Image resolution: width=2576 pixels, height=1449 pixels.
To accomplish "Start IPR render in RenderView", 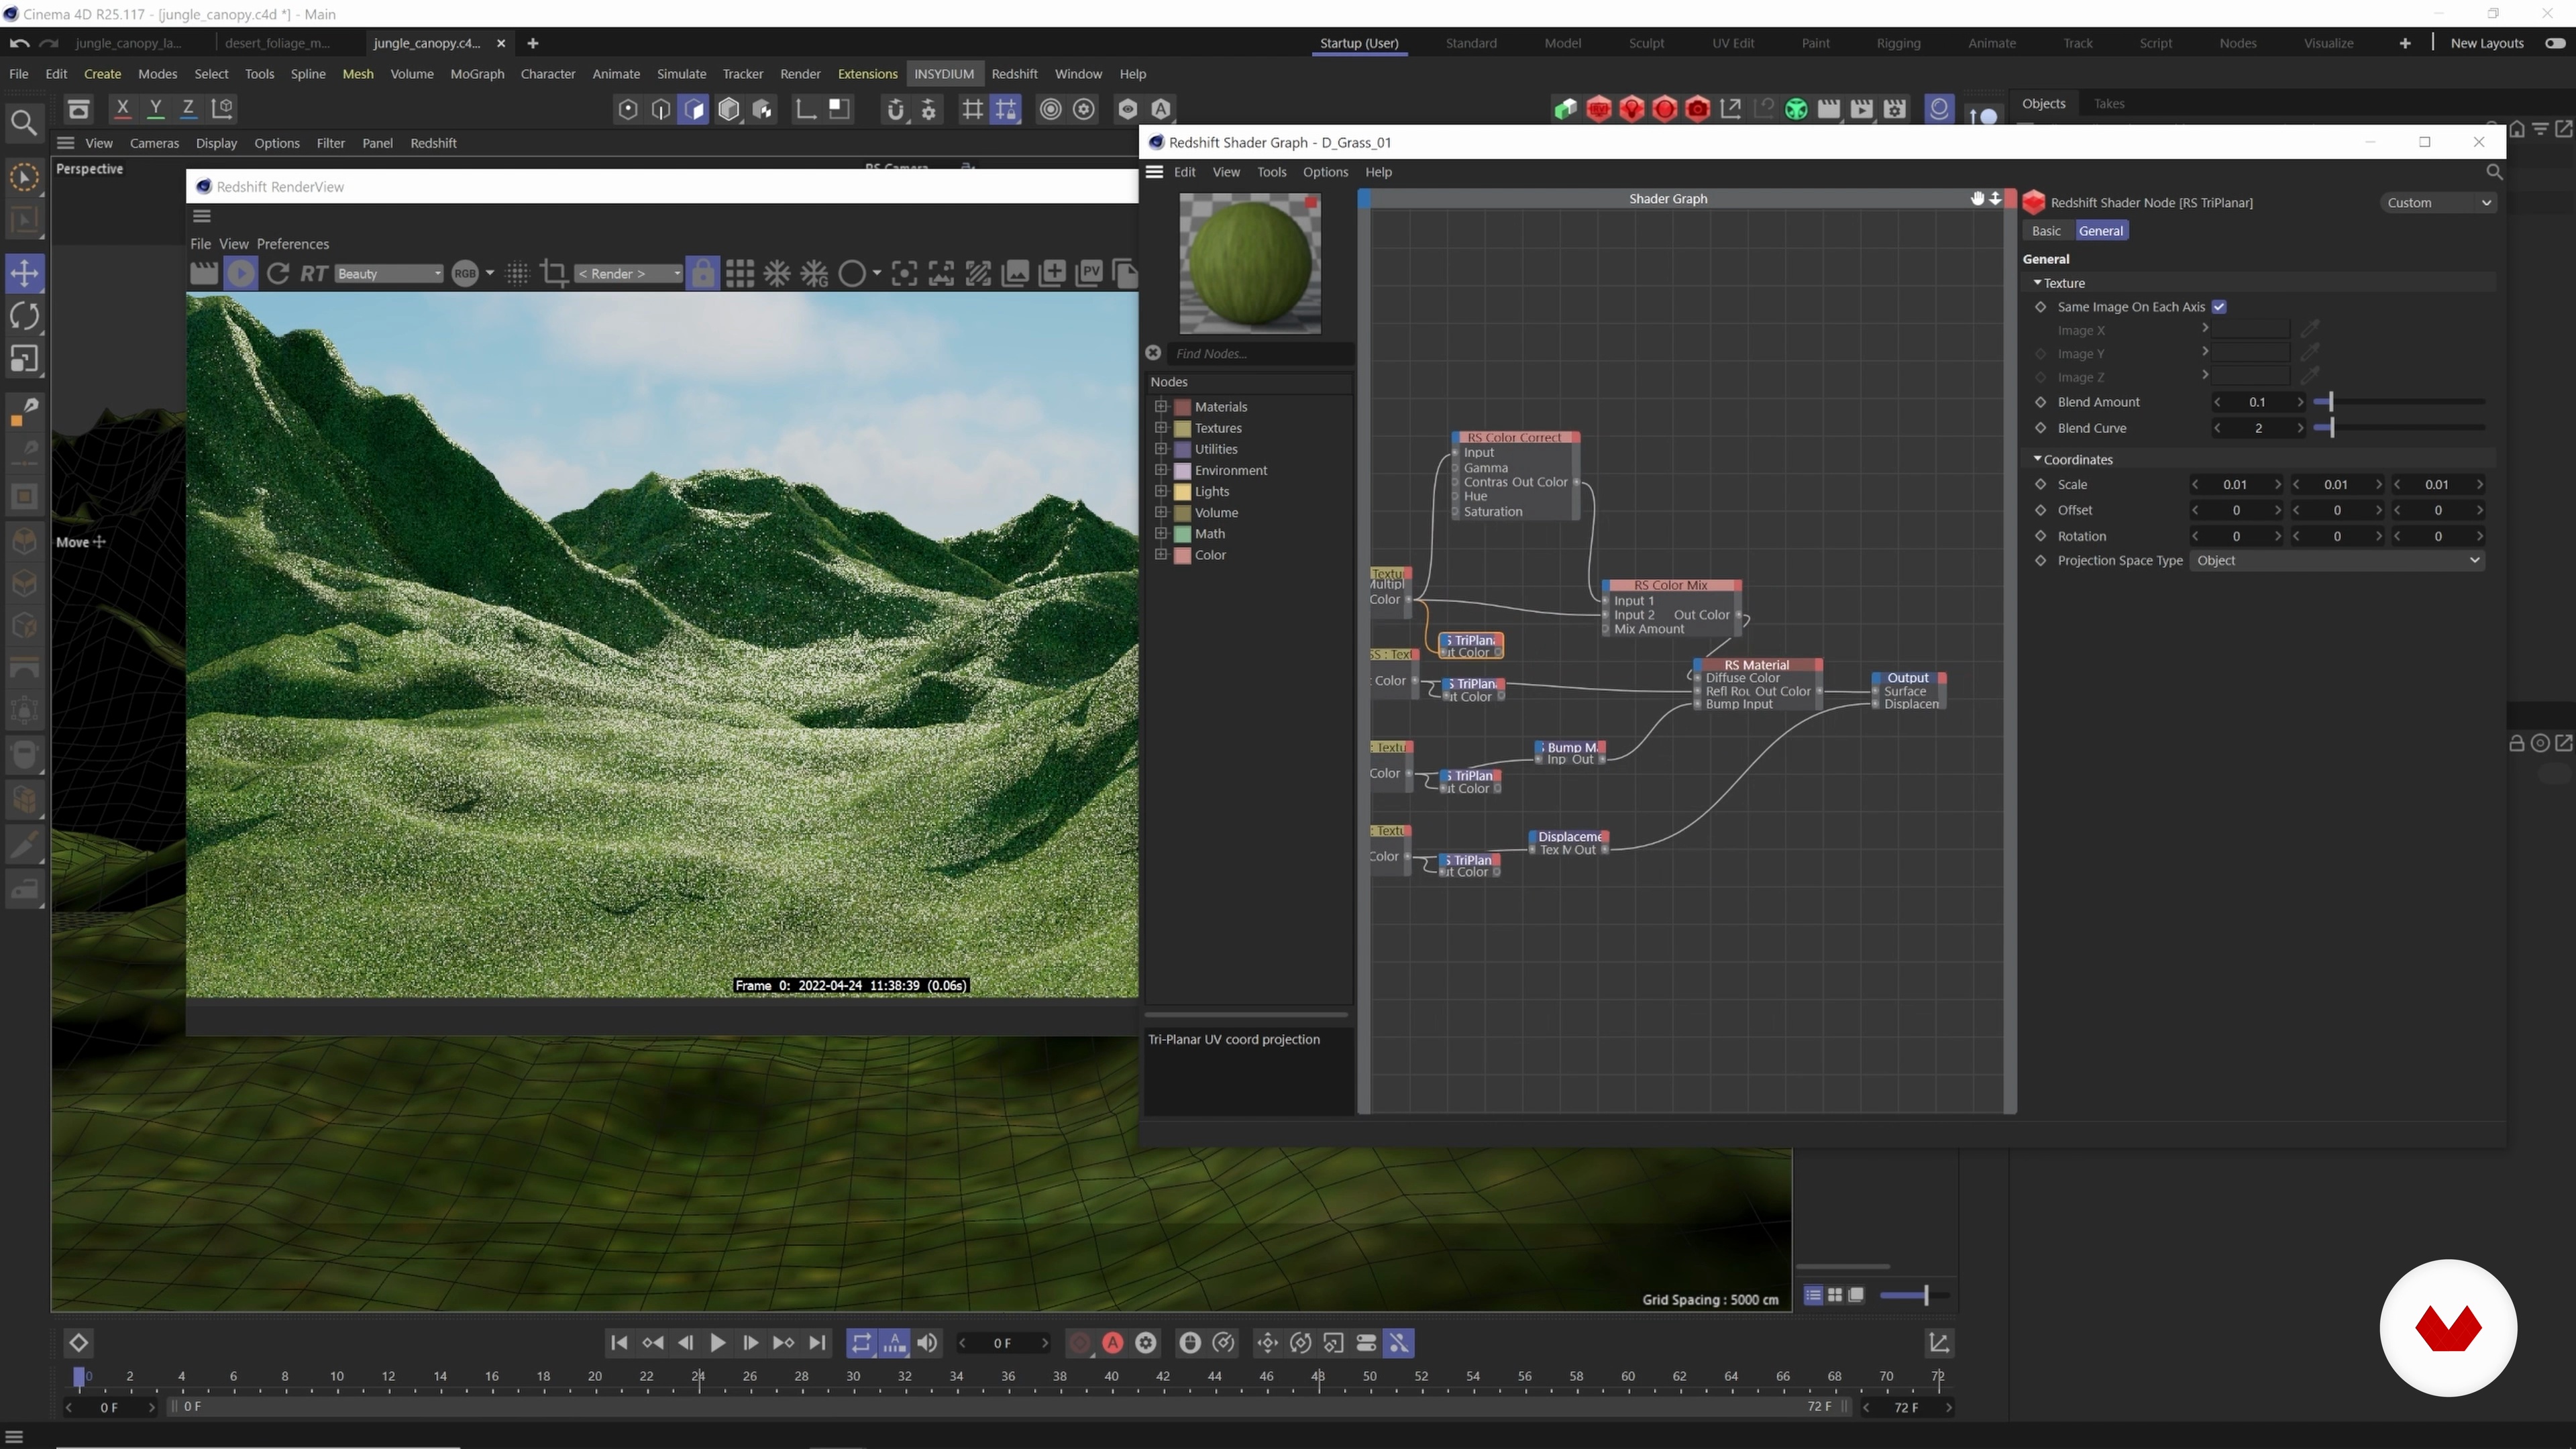I will click(x=240, y=273).
